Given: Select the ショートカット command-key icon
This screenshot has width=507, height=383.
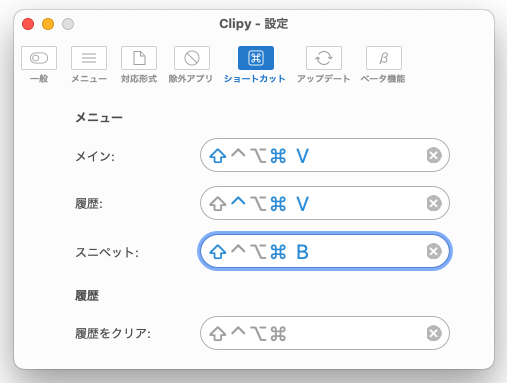Looking at the screenshot, I should 256,58.
